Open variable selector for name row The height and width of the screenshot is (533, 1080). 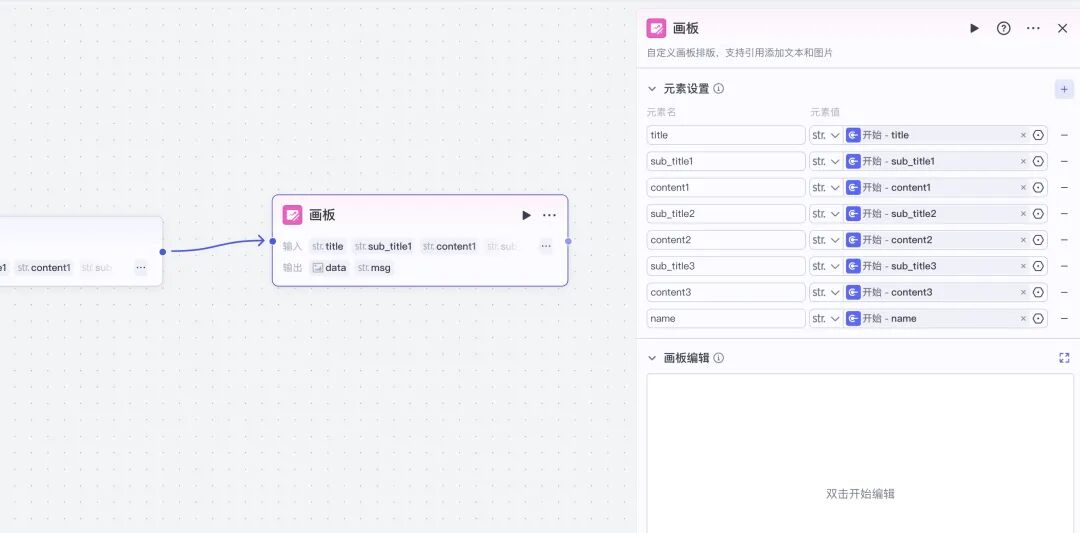pyautogui.click(x=1038, y=318)
